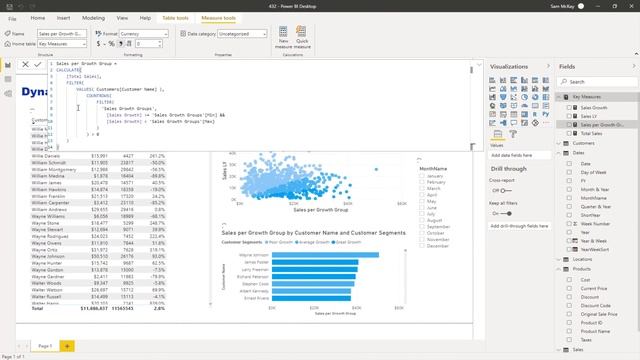Cancel the formula edit with X
640x360 pixels.
click(25, 64)
